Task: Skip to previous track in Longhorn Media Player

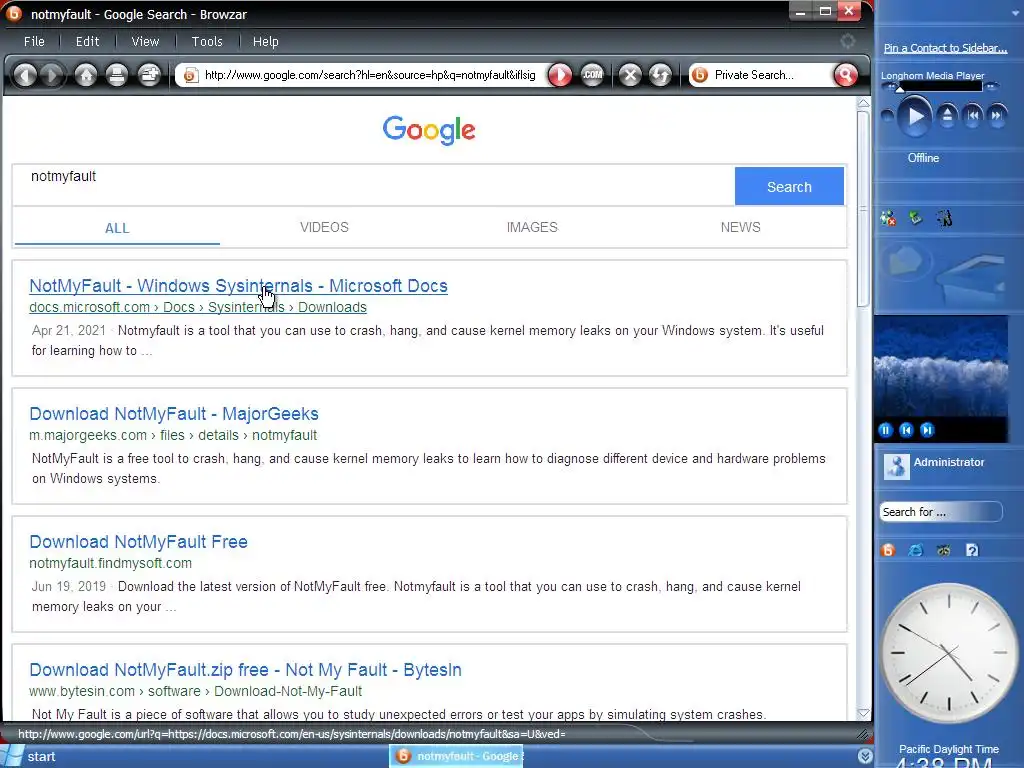Action: (x=972, y=116)
